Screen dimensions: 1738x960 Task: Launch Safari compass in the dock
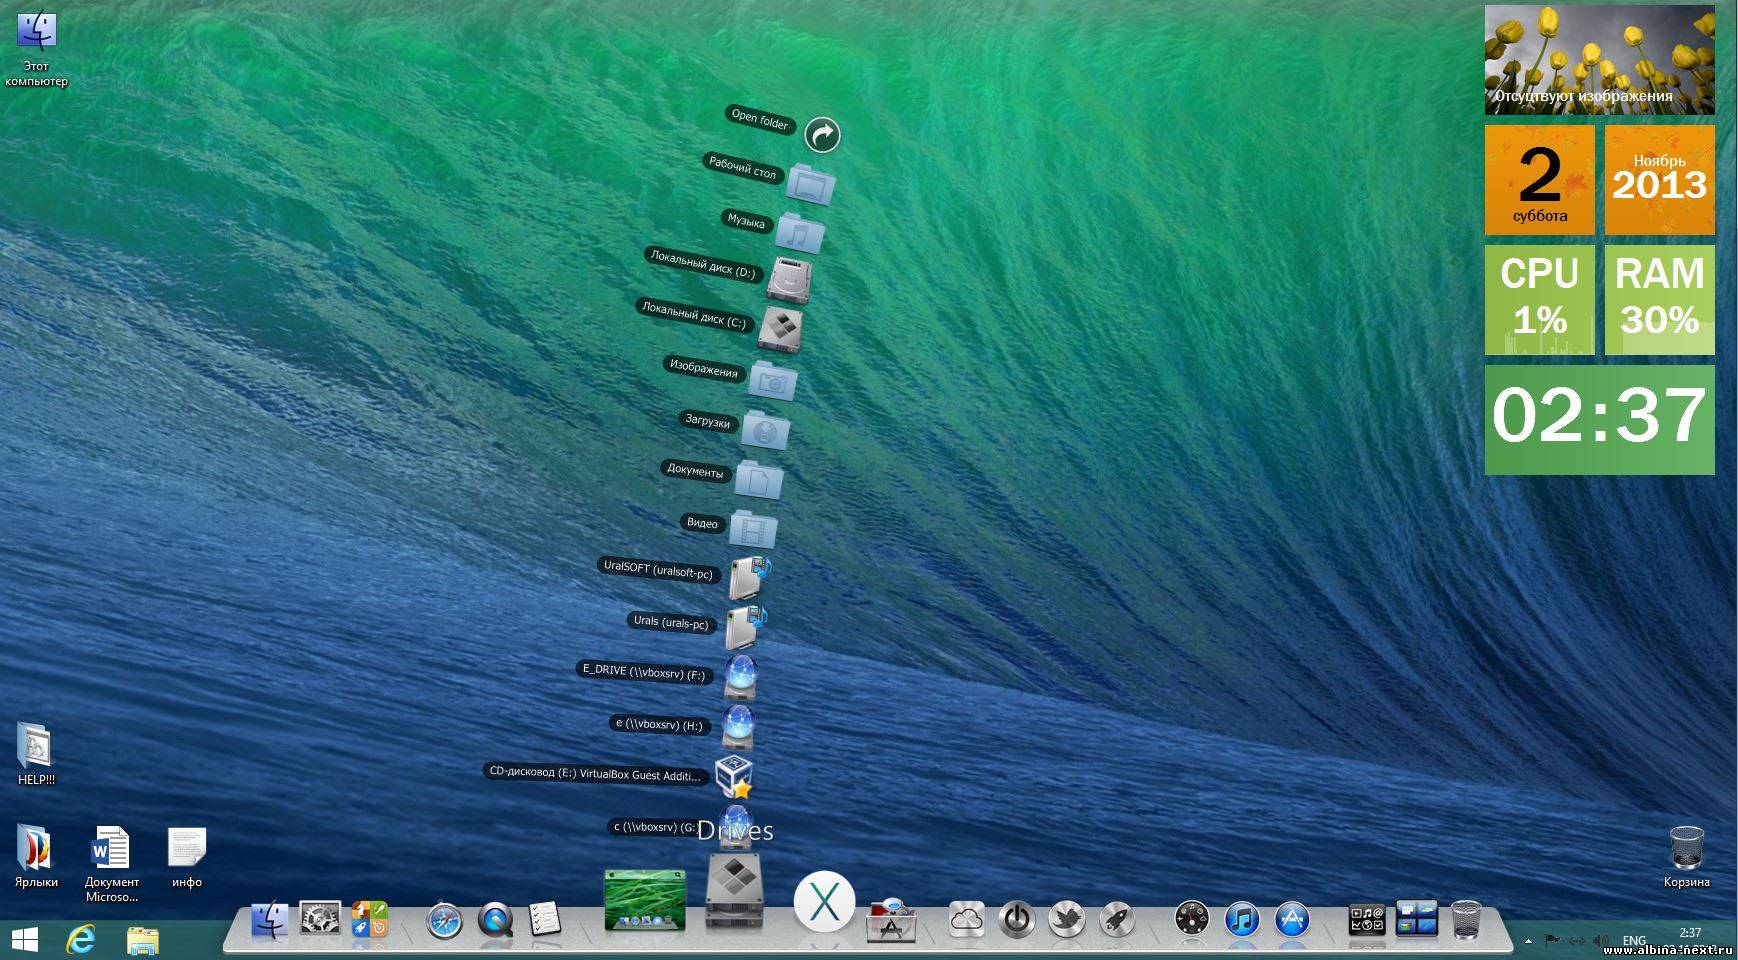point(444,921)
